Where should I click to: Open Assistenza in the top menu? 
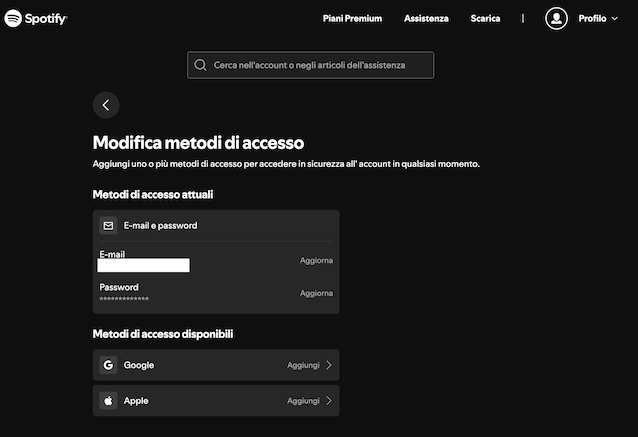[426, 18]
